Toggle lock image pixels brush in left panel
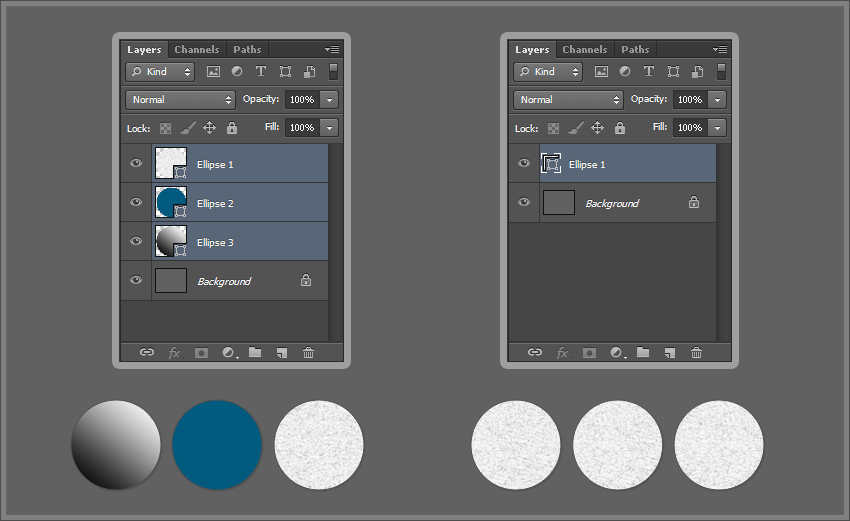The image size is (850, 521). pyautogui.click(x=188, y=128)
